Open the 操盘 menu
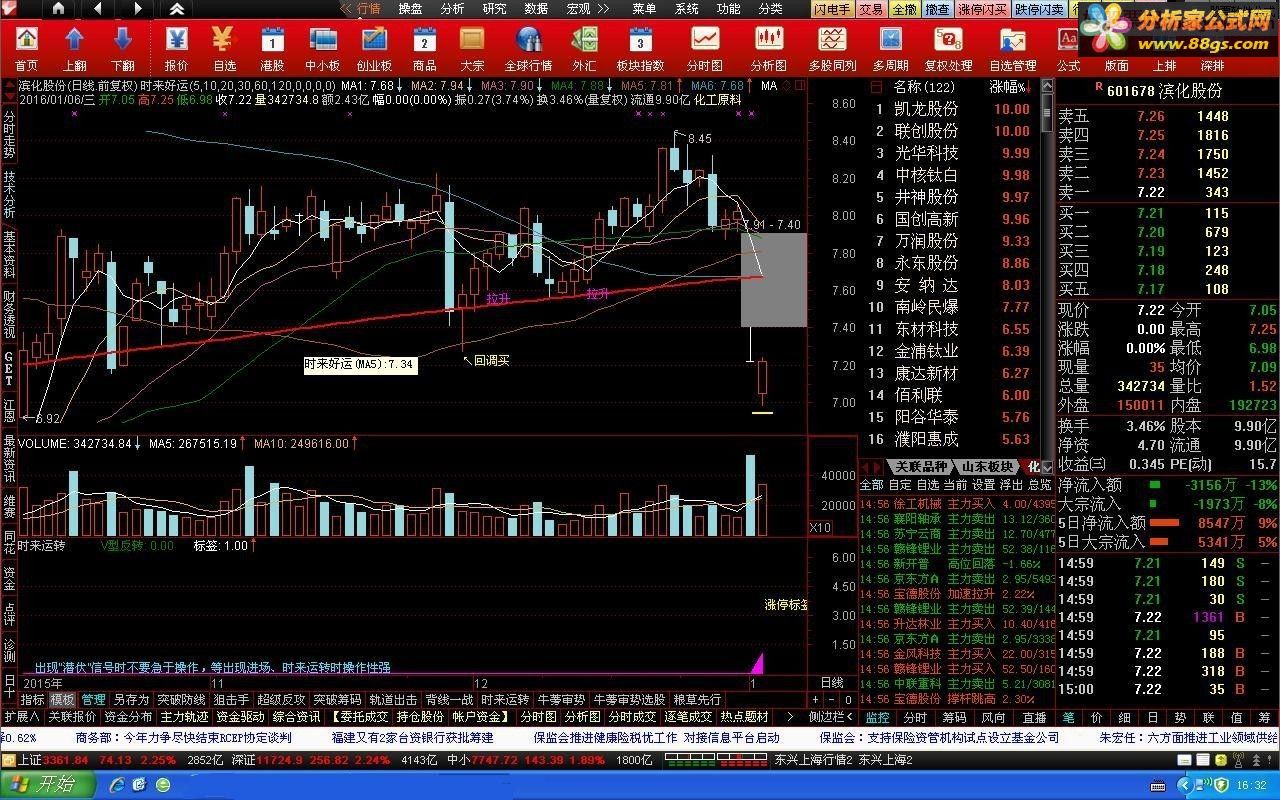 [x=410, y=9]
